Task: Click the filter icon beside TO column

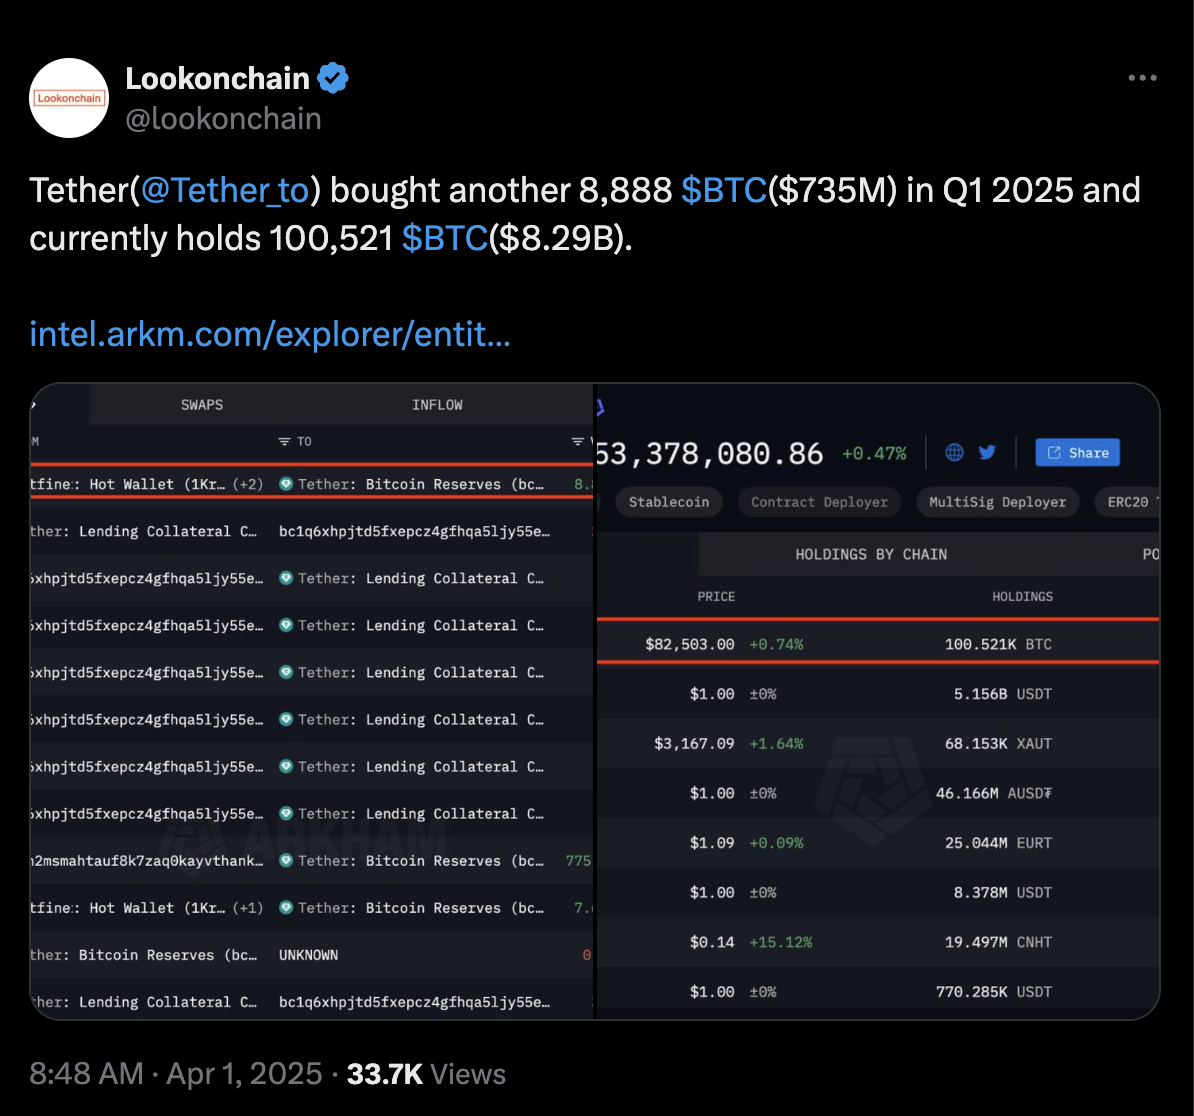Action: tap(284, 441)
